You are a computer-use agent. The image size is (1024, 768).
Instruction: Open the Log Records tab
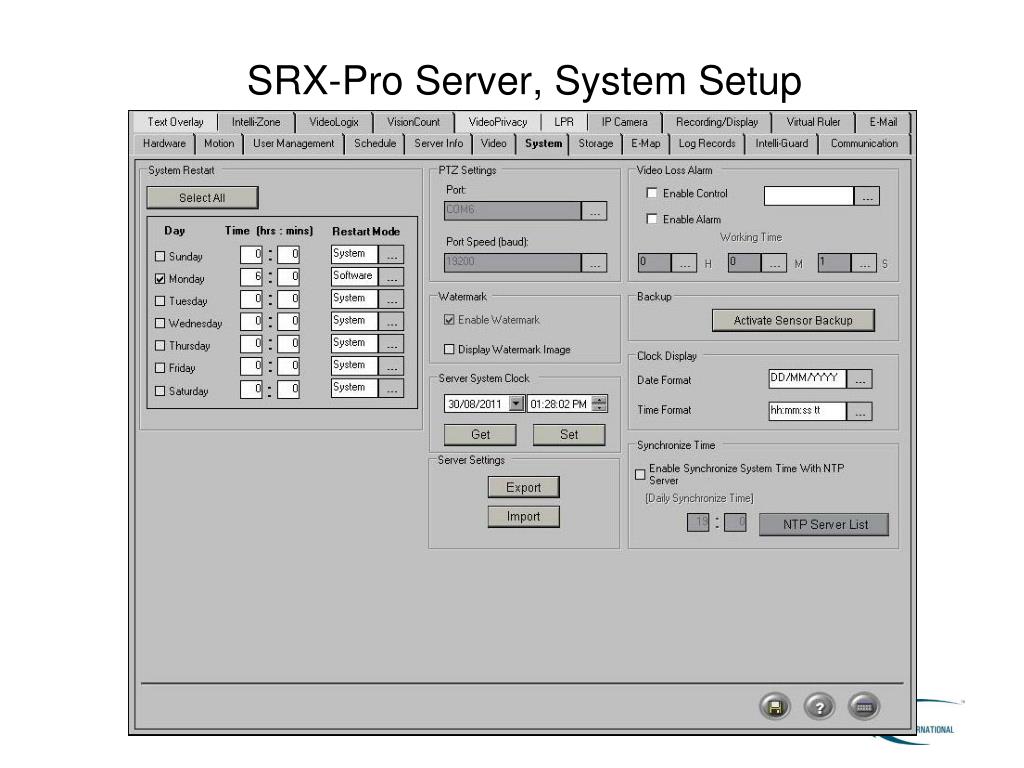707,144
